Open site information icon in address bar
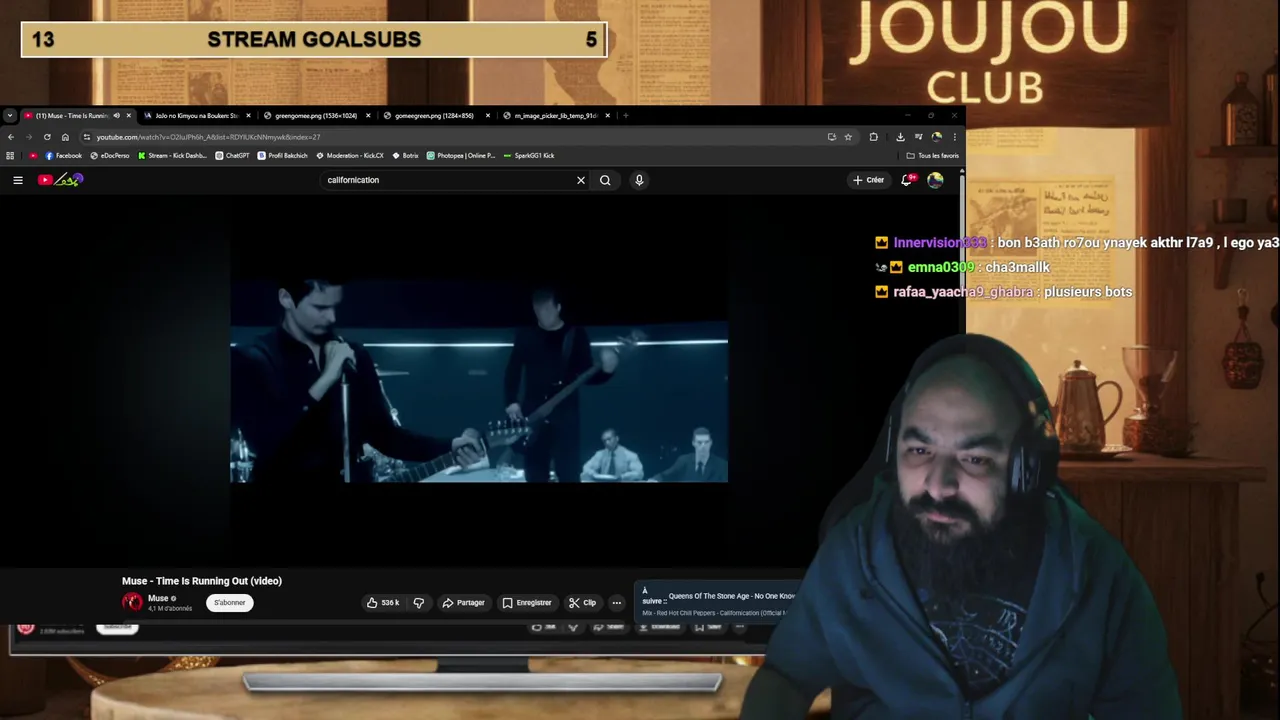This screenshot has width=1280, height=720. tap(87, 137)
